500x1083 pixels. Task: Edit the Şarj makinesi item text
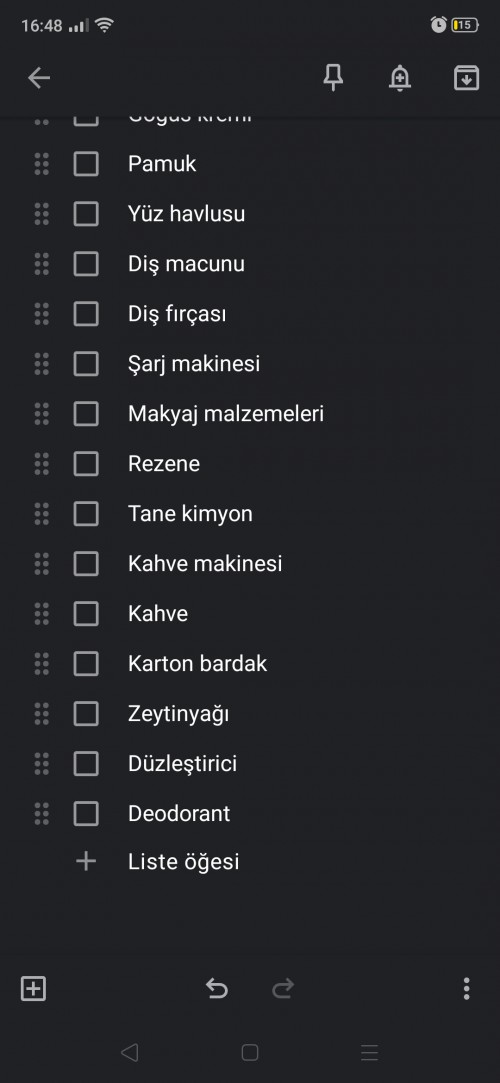(x=194, y=364)
